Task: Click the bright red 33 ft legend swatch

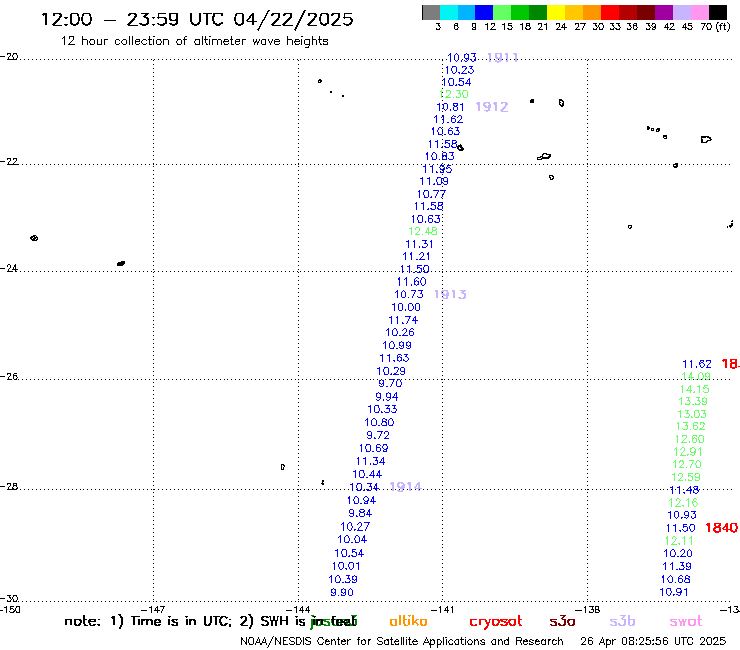Action: click(x=610, y=12)
